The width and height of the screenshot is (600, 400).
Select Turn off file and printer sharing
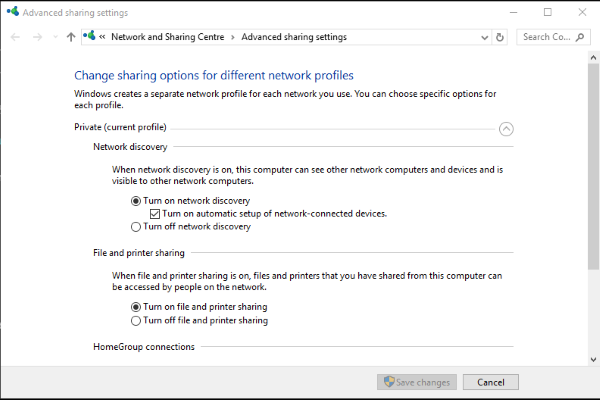tap(135, 320)
